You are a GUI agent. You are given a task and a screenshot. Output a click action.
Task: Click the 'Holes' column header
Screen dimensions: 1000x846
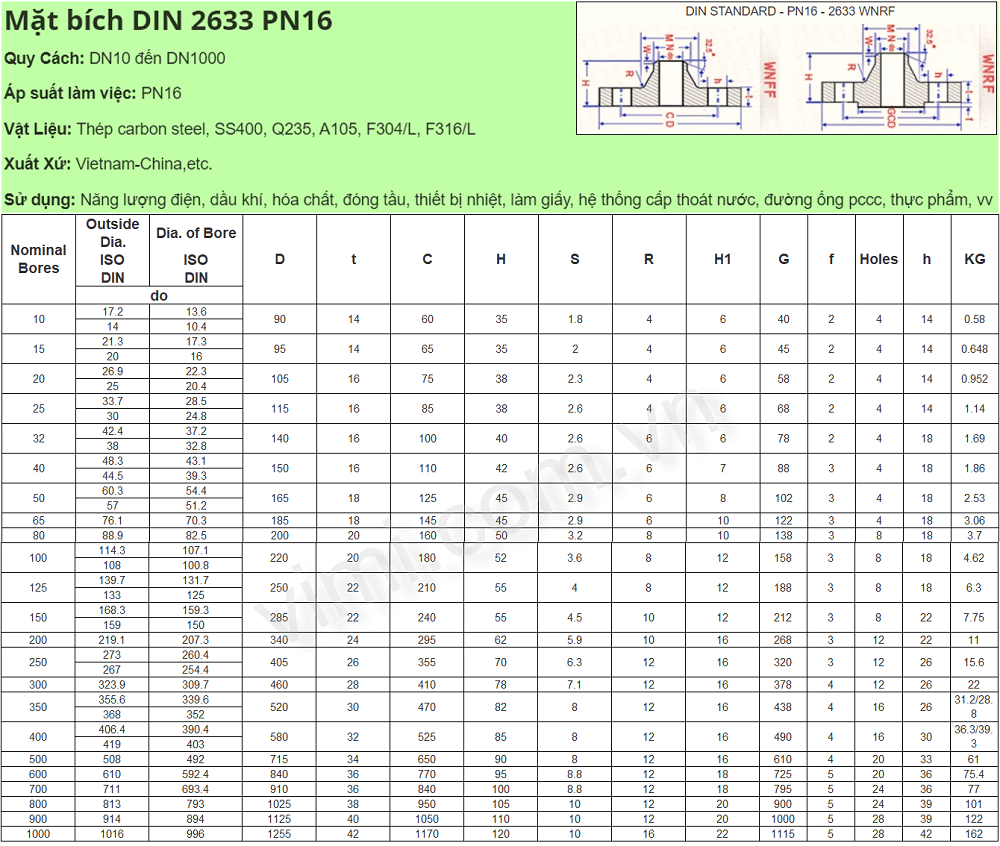878,259
